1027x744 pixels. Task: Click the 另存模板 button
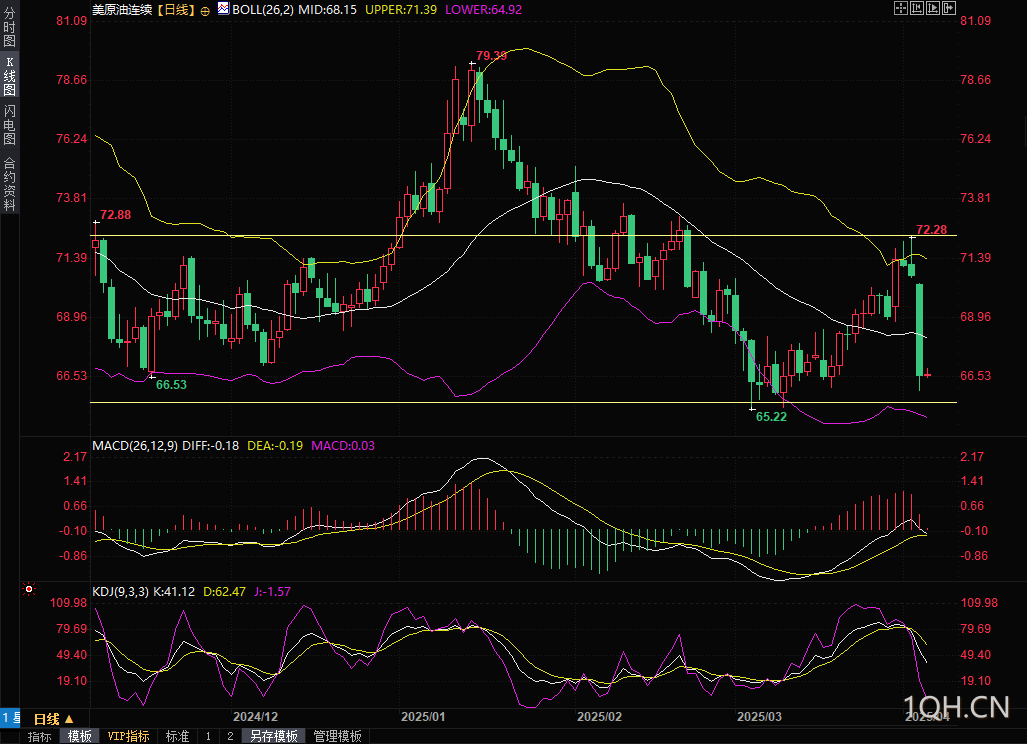(x=274, y=736)
